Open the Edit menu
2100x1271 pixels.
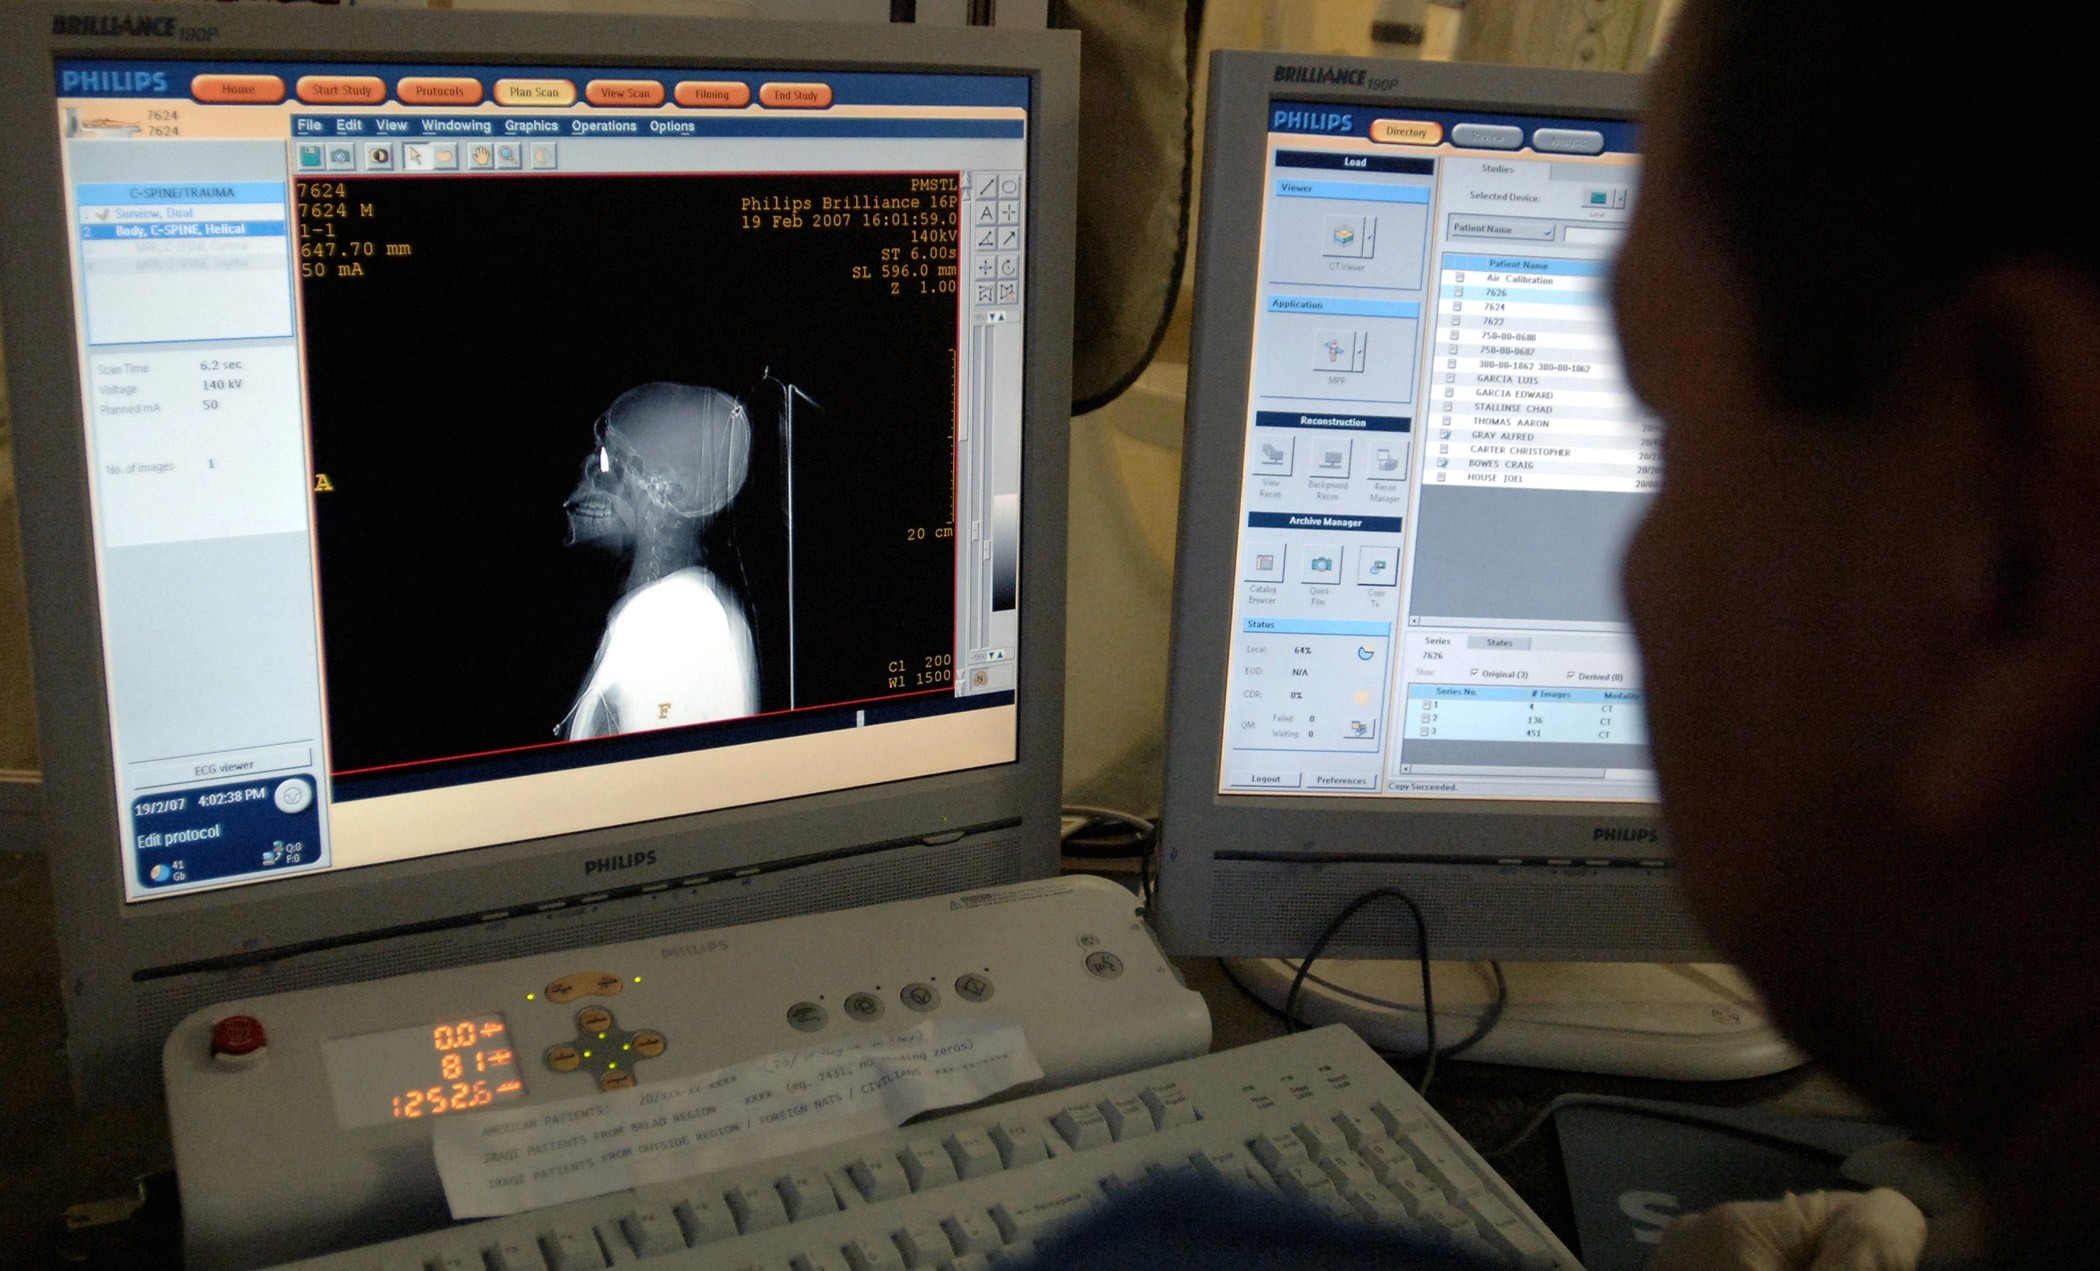click(x=349, y=125)
